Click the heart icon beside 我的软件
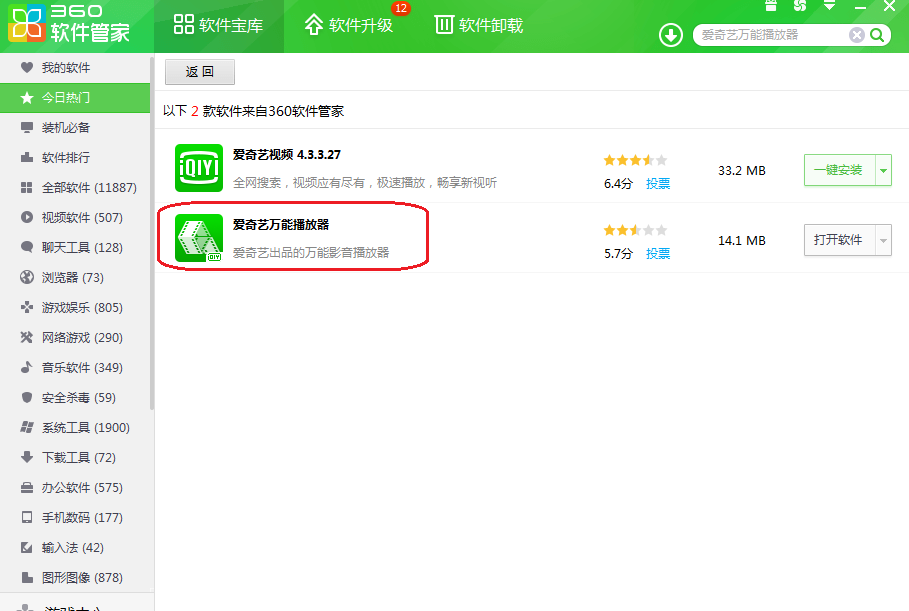 click(27, 67)
